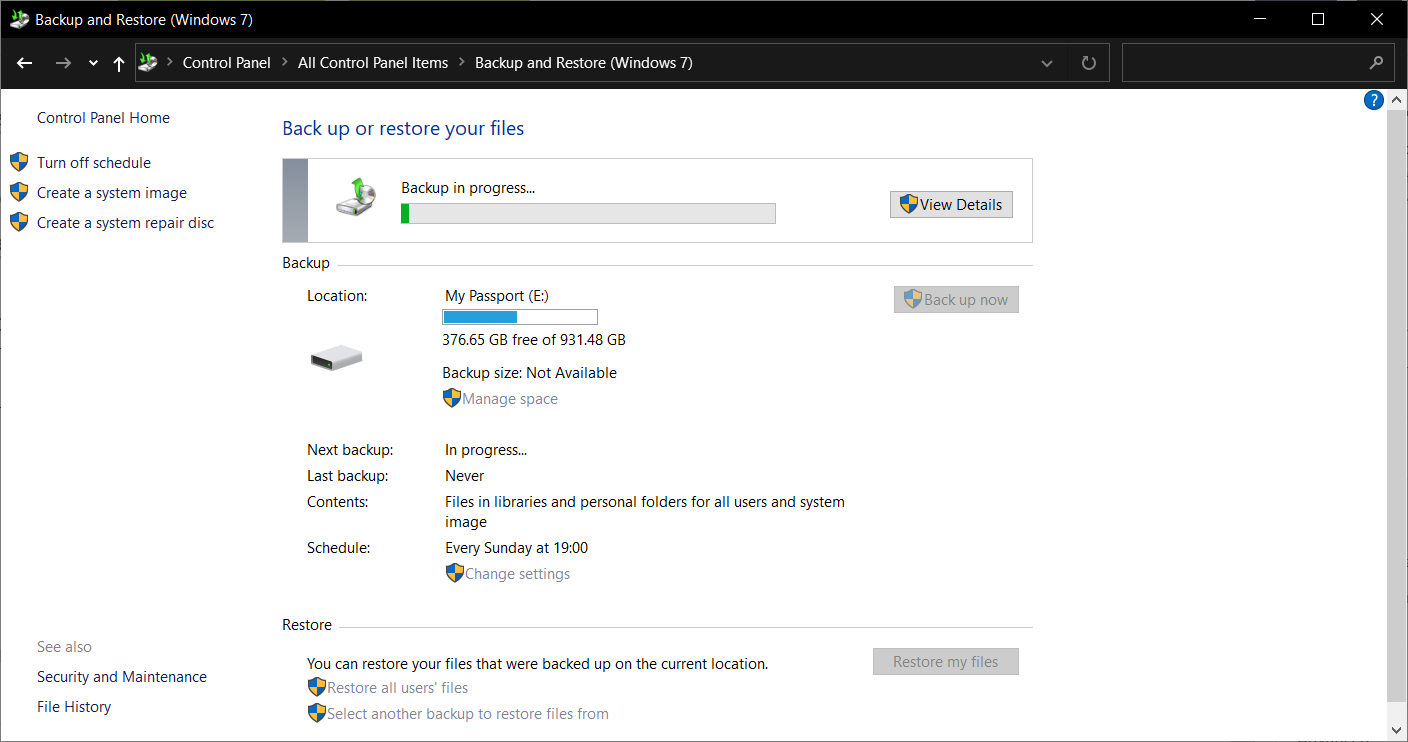1408x742 pixels.
Task: Open the Help question mark icon
Action: click(x=1374, y=100)
